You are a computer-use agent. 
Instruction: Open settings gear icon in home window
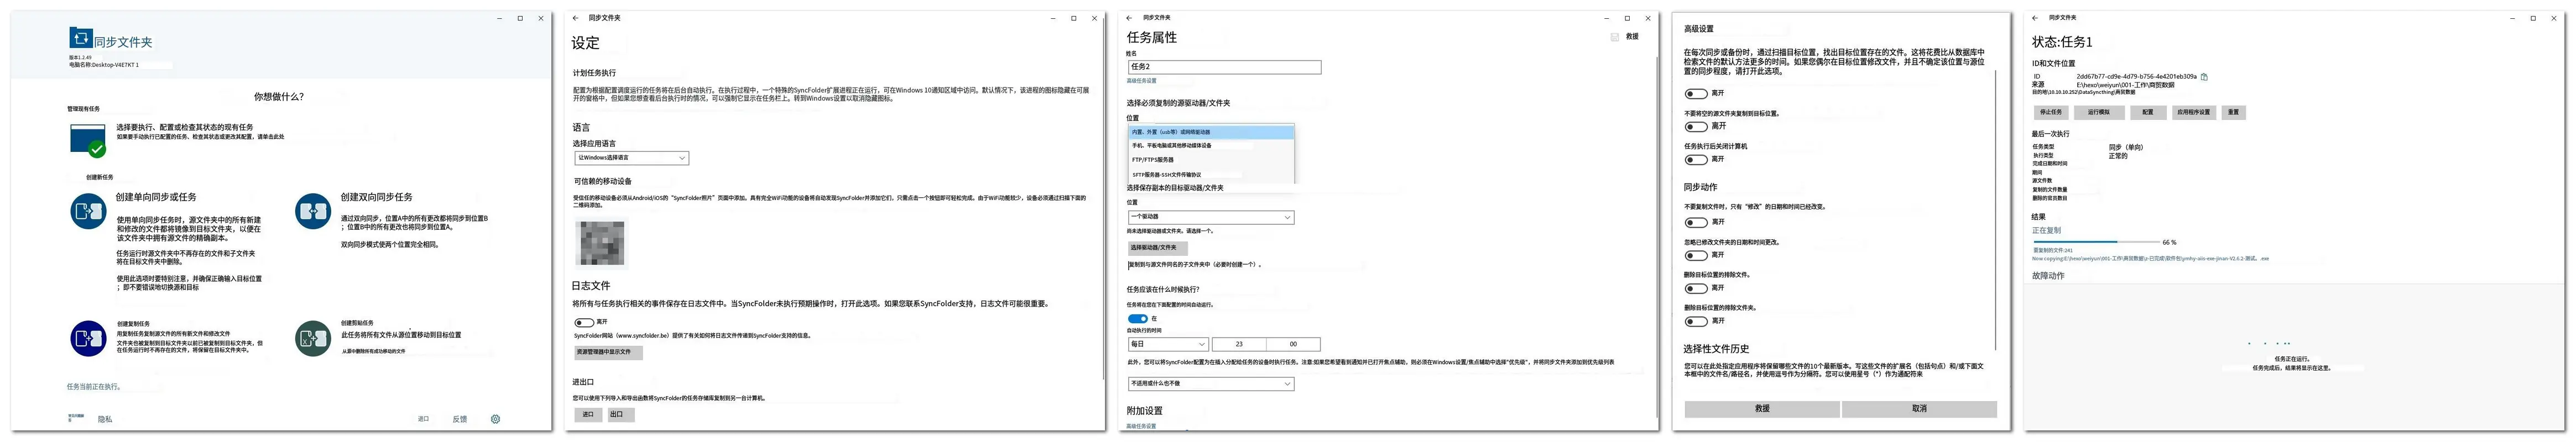495,419
